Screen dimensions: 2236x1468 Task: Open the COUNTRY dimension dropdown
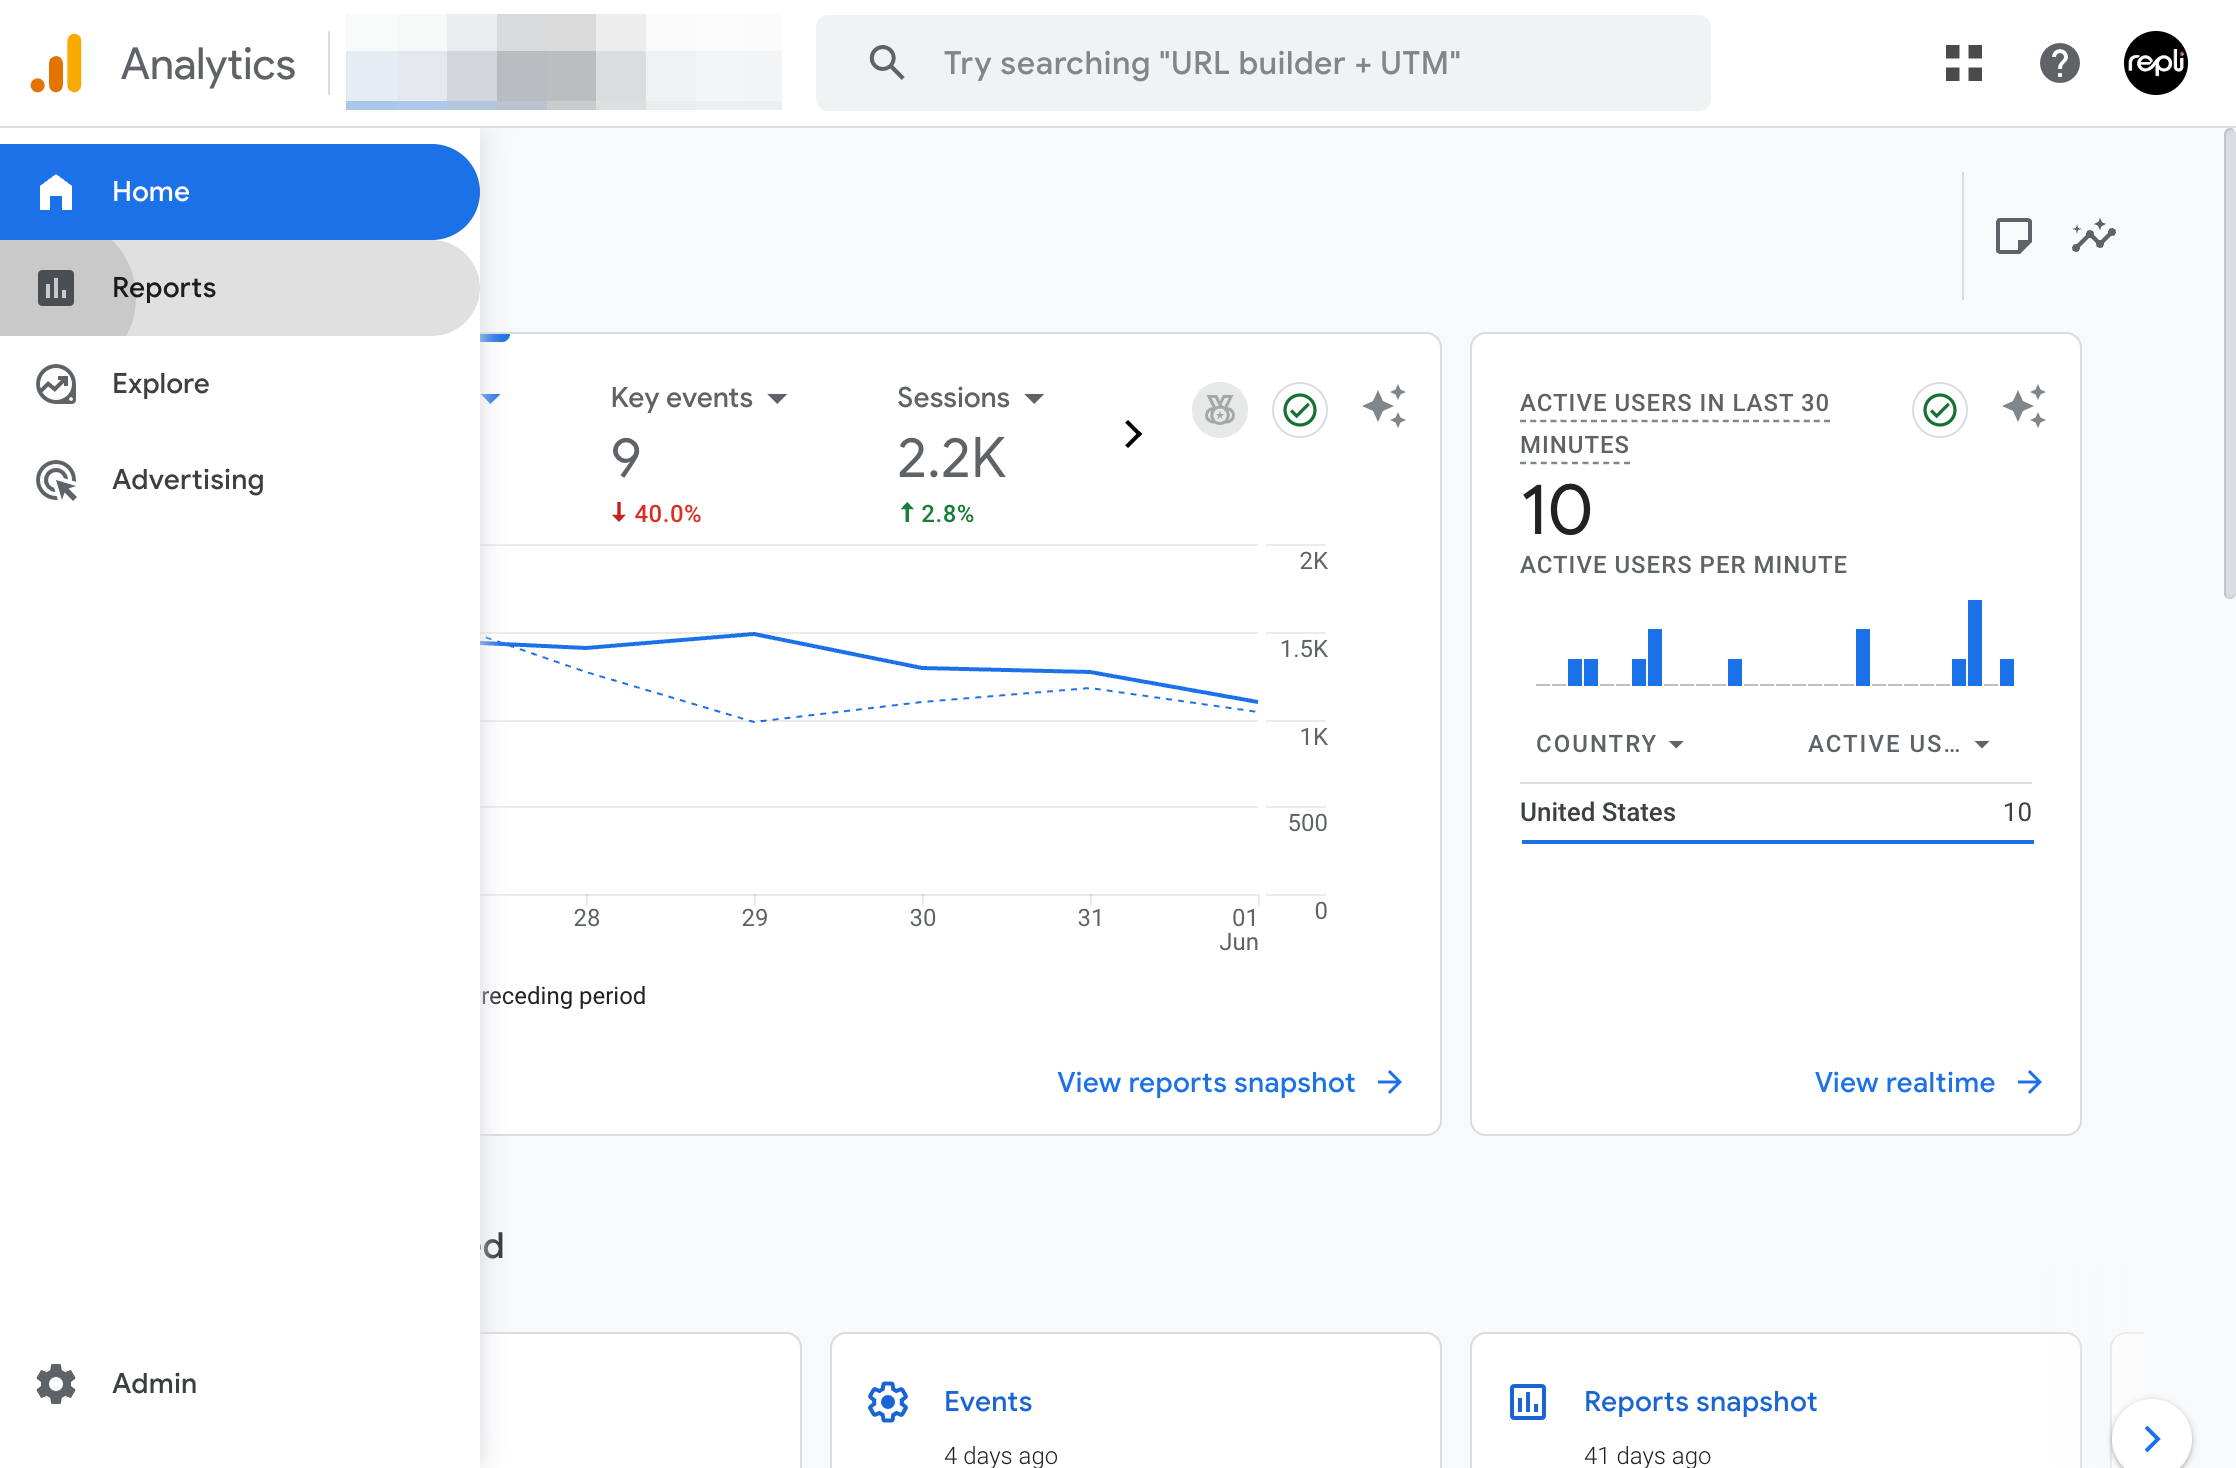(1610, 744)
